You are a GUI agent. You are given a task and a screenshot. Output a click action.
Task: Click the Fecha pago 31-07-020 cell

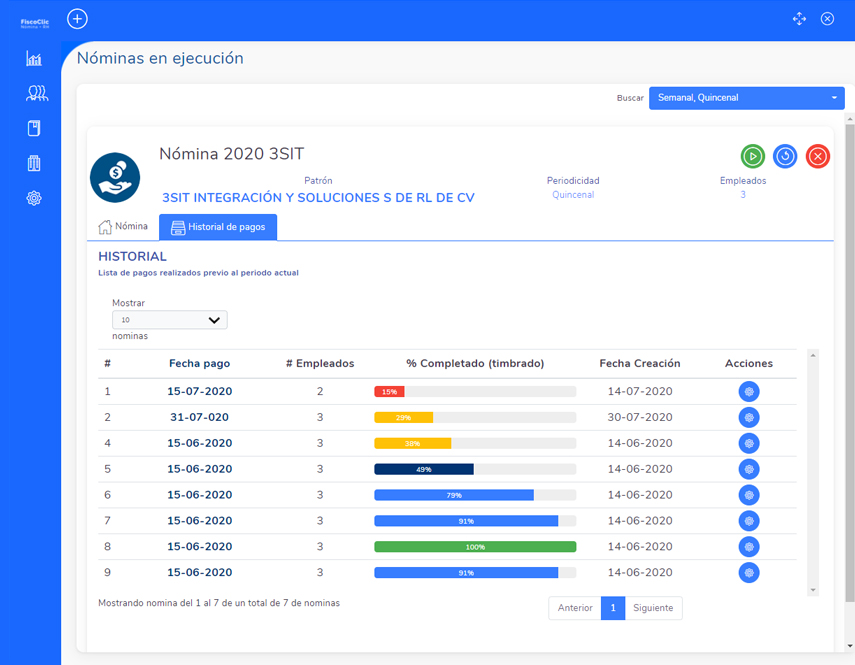click(x=200, y=418)
